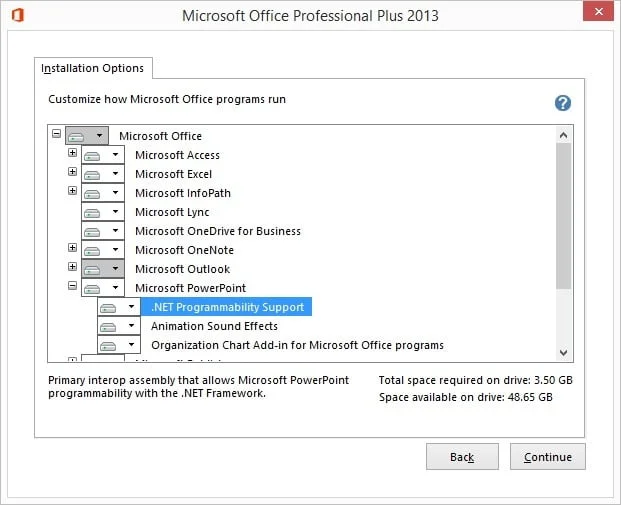Viewport: 621px width, 505px height.
Task: Click the 'Primary interop assembly' description text
Action: [198, 387]
